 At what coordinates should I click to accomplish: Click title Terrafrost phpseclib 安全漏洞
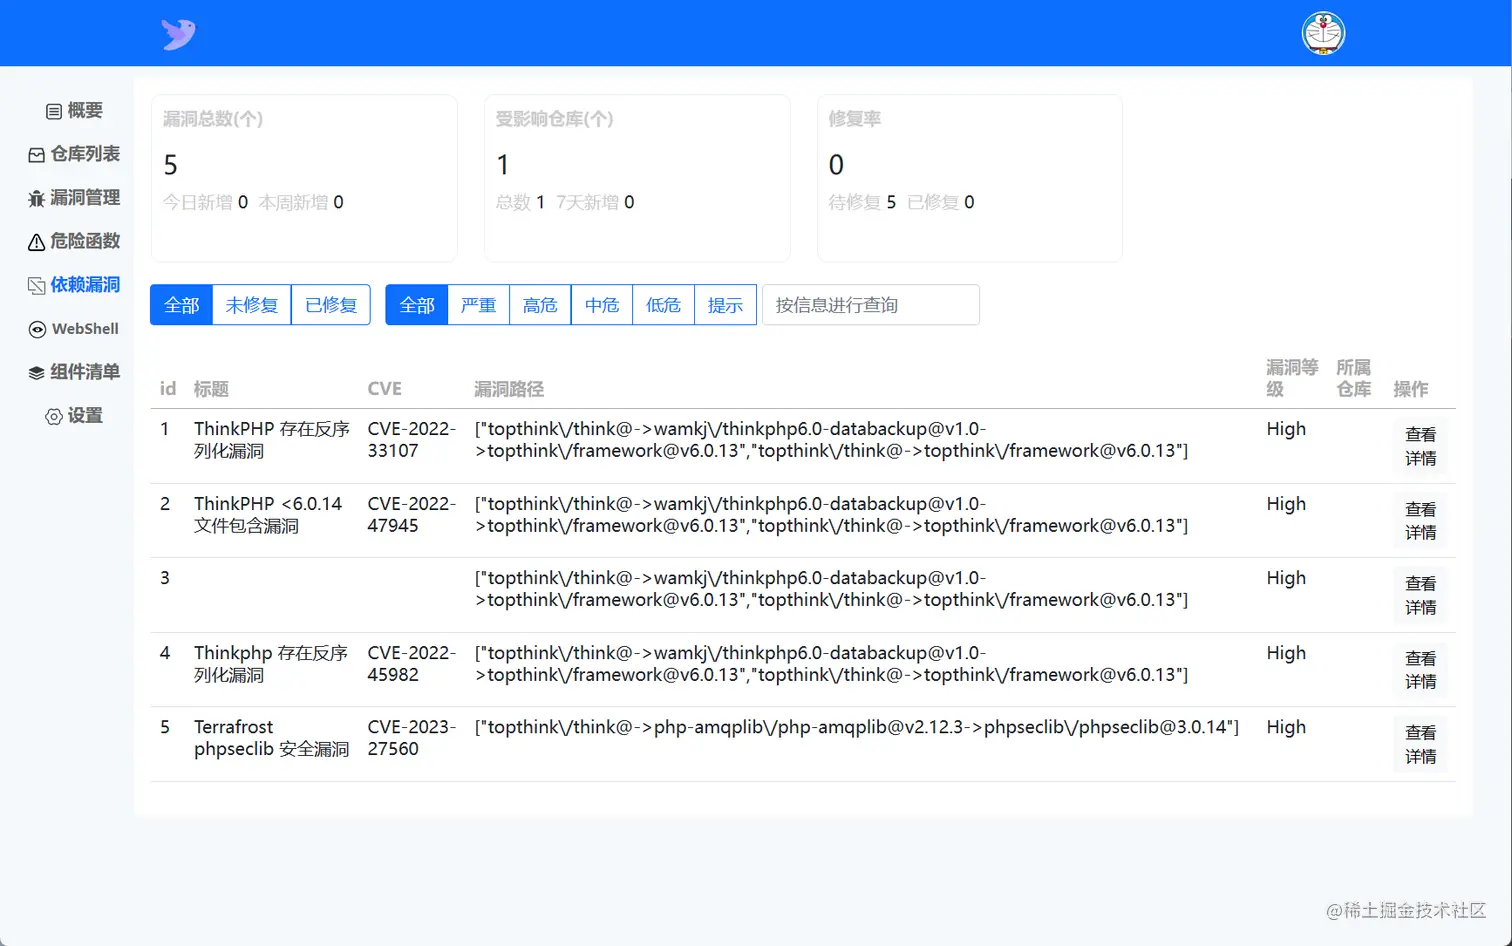pos(271,738)
